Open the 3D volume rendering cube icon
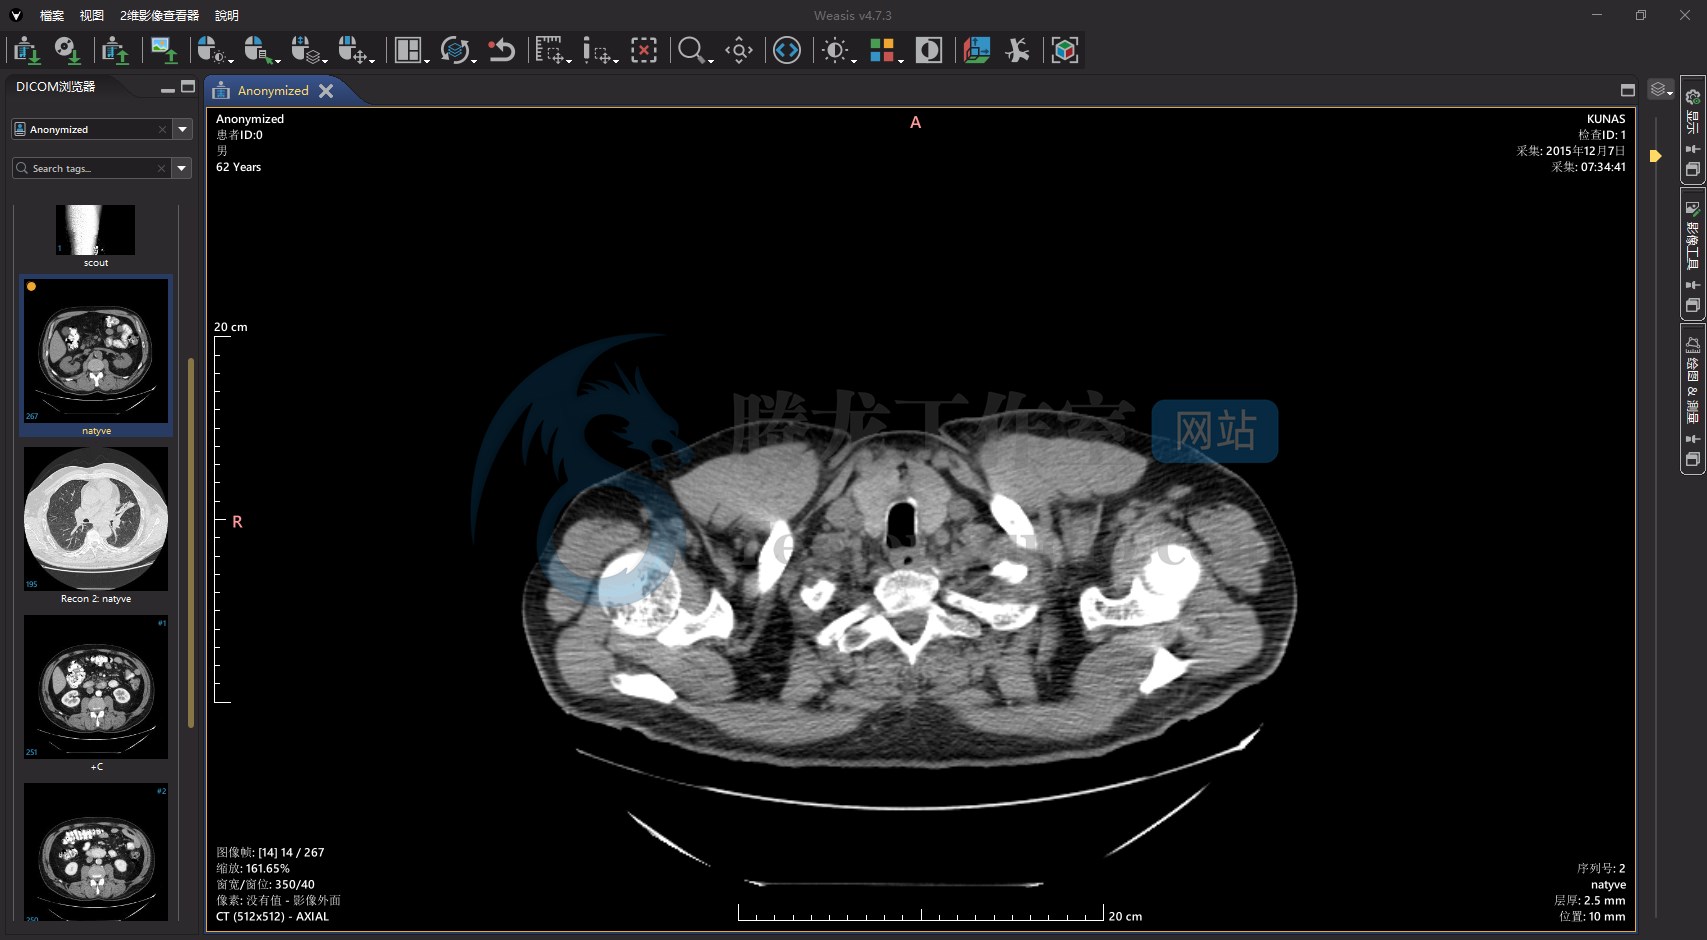Image resolution: width=1707 pixels, height=940 pixels. (1065, 50)
